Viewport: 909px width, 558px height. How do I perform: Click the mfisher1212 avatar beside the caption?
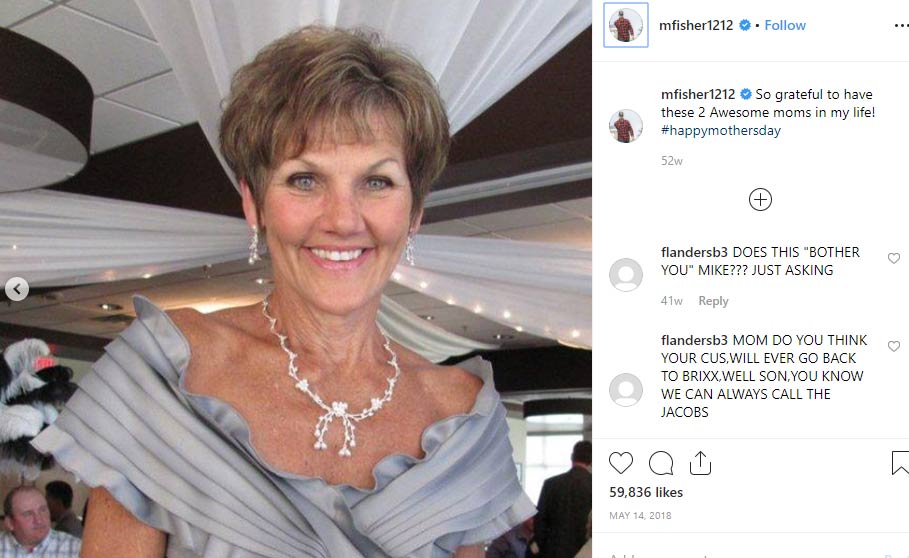point(626,126)
